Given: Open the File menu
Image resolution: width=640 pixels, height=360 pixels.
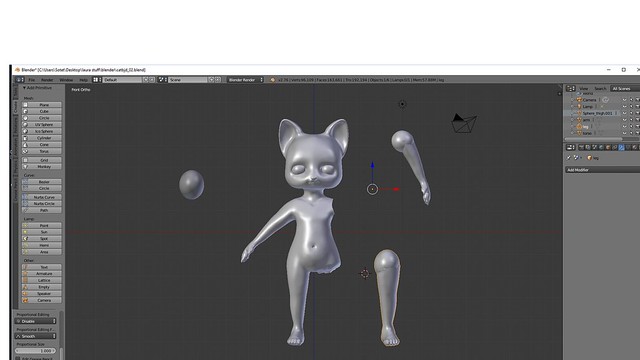Looking at the screenshot, I should tap(31, 80).
